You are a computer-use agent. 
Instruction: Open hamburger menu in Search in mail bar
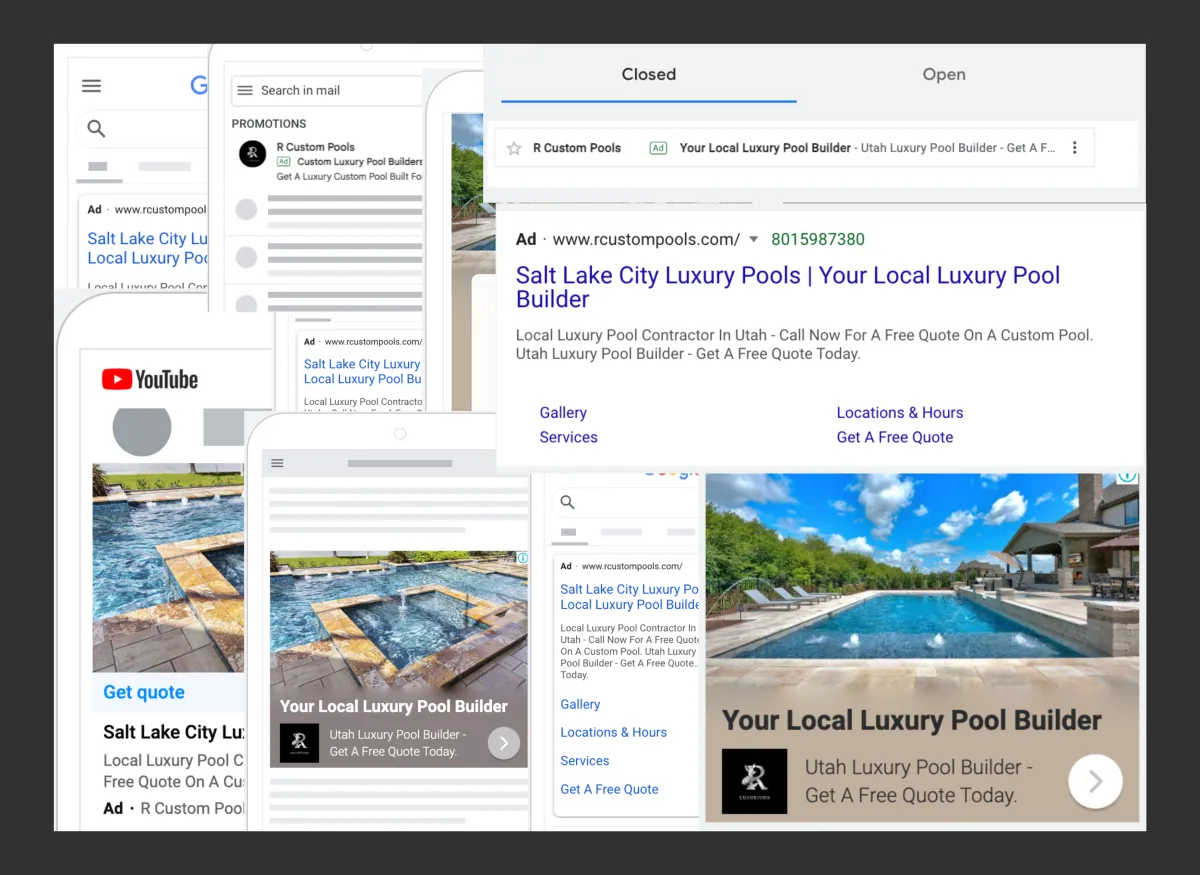coord(244,90)
